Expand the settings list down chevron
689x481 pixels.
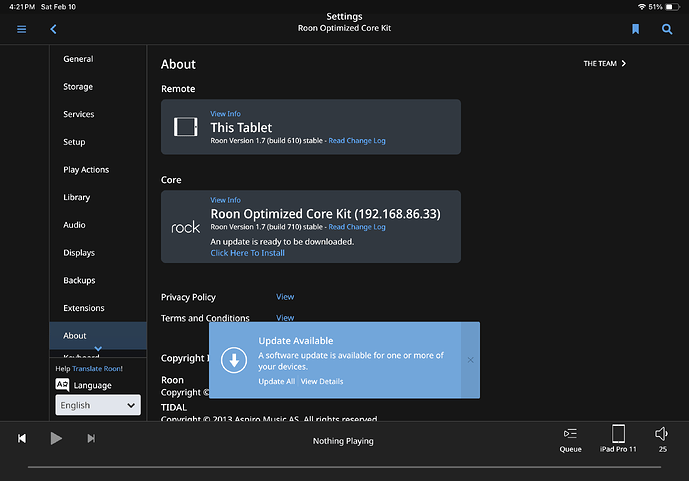coord(98,348)
